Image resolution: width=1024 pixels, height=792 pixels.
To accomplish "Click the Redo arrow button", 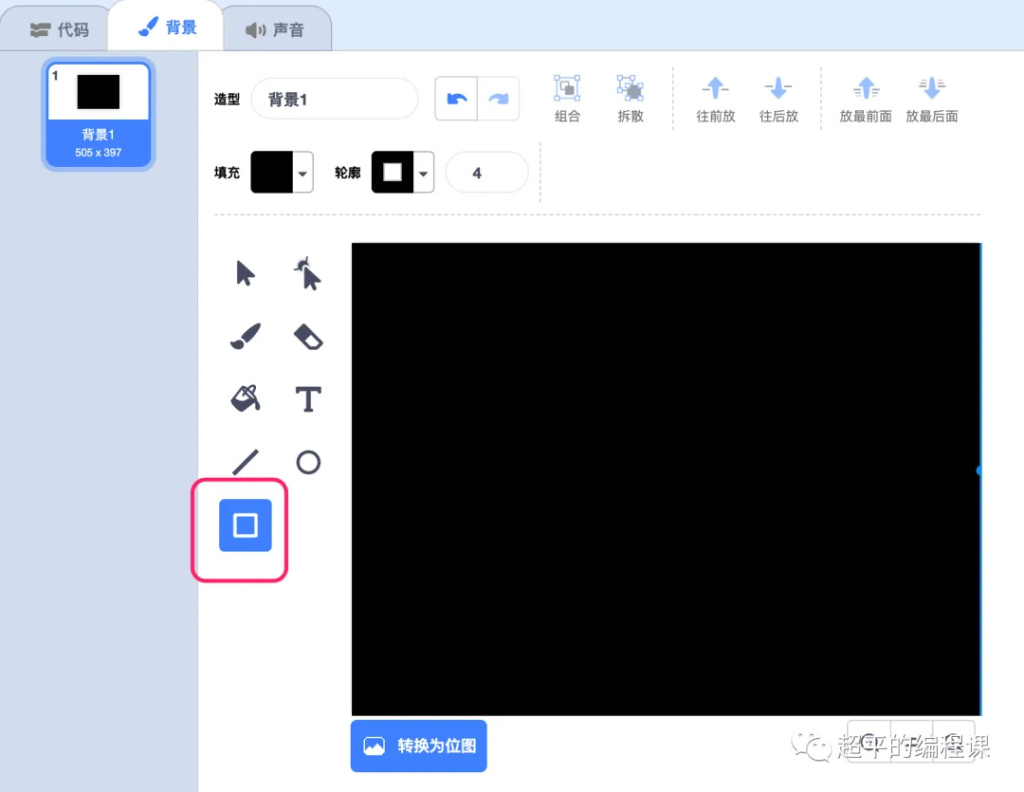I will pyautogui.click(x=498, y=99).
